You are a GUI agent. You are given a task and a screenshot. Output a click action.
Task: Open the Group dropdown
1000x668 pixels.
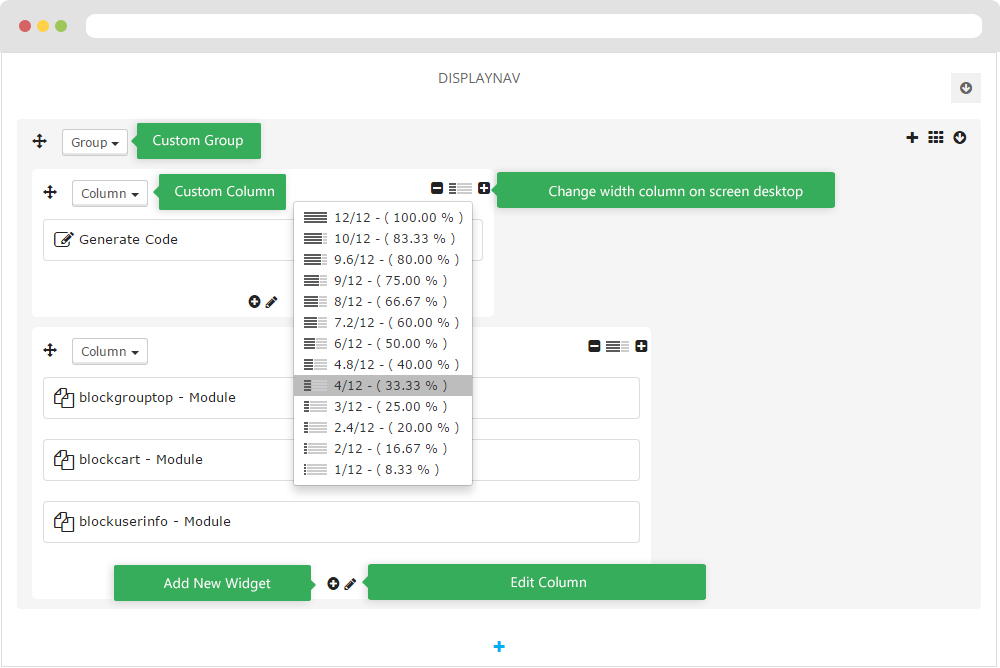[x=95, y=143]
